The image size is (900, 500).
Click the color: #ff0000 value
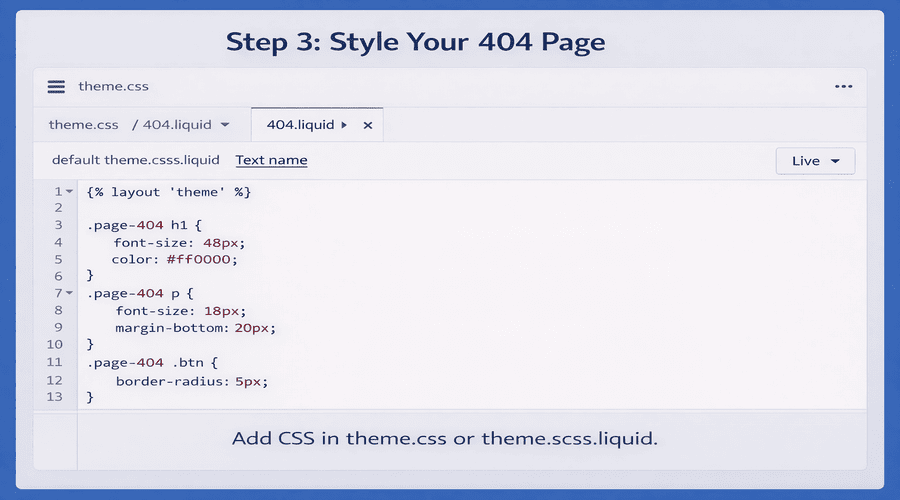coord(199,259)
